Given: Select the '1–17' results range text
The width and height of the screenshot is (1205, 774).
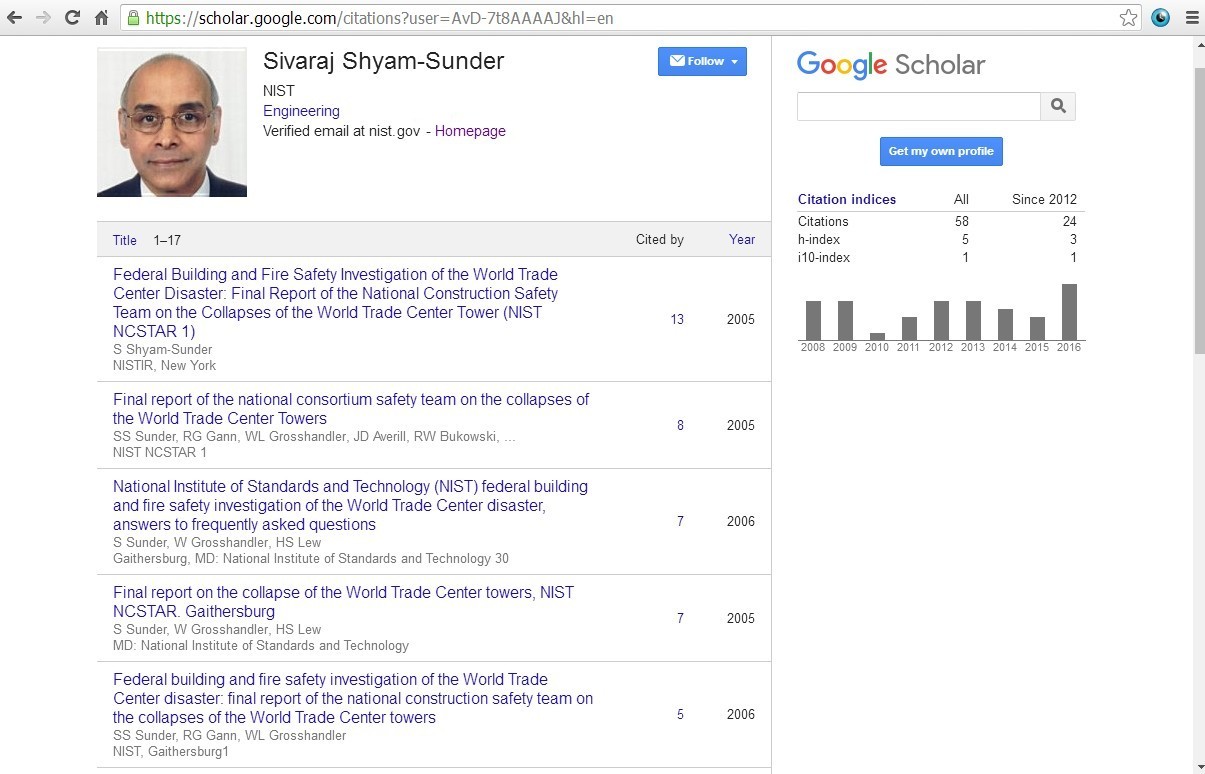Looking at the screenshot, I should [167, 240].
